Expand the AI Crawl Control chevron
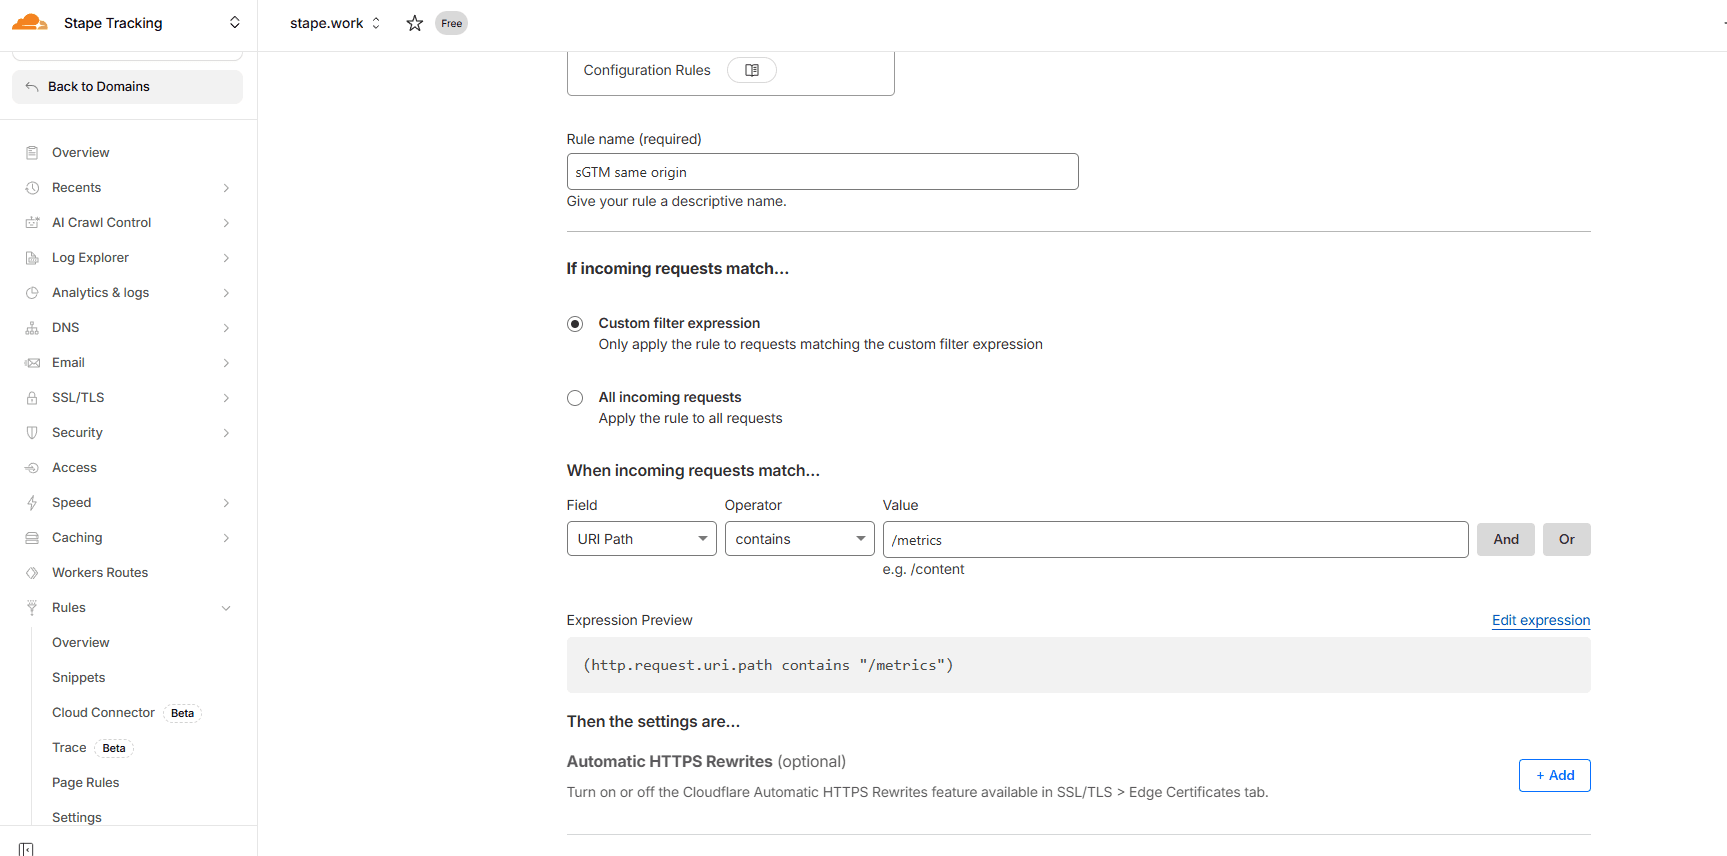 pos(226,223)
